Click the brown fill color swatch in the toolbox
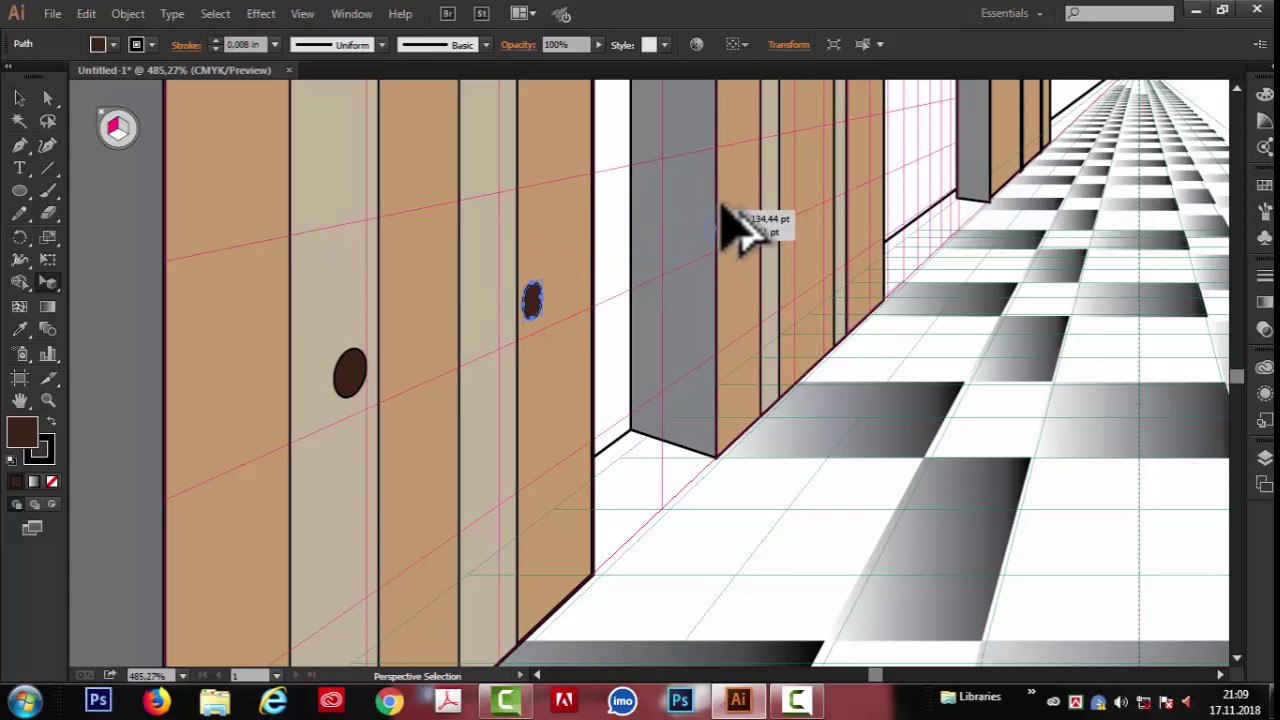Viewport: 1280px width, 720px height. pyautogui.click(x=21, y=432)
